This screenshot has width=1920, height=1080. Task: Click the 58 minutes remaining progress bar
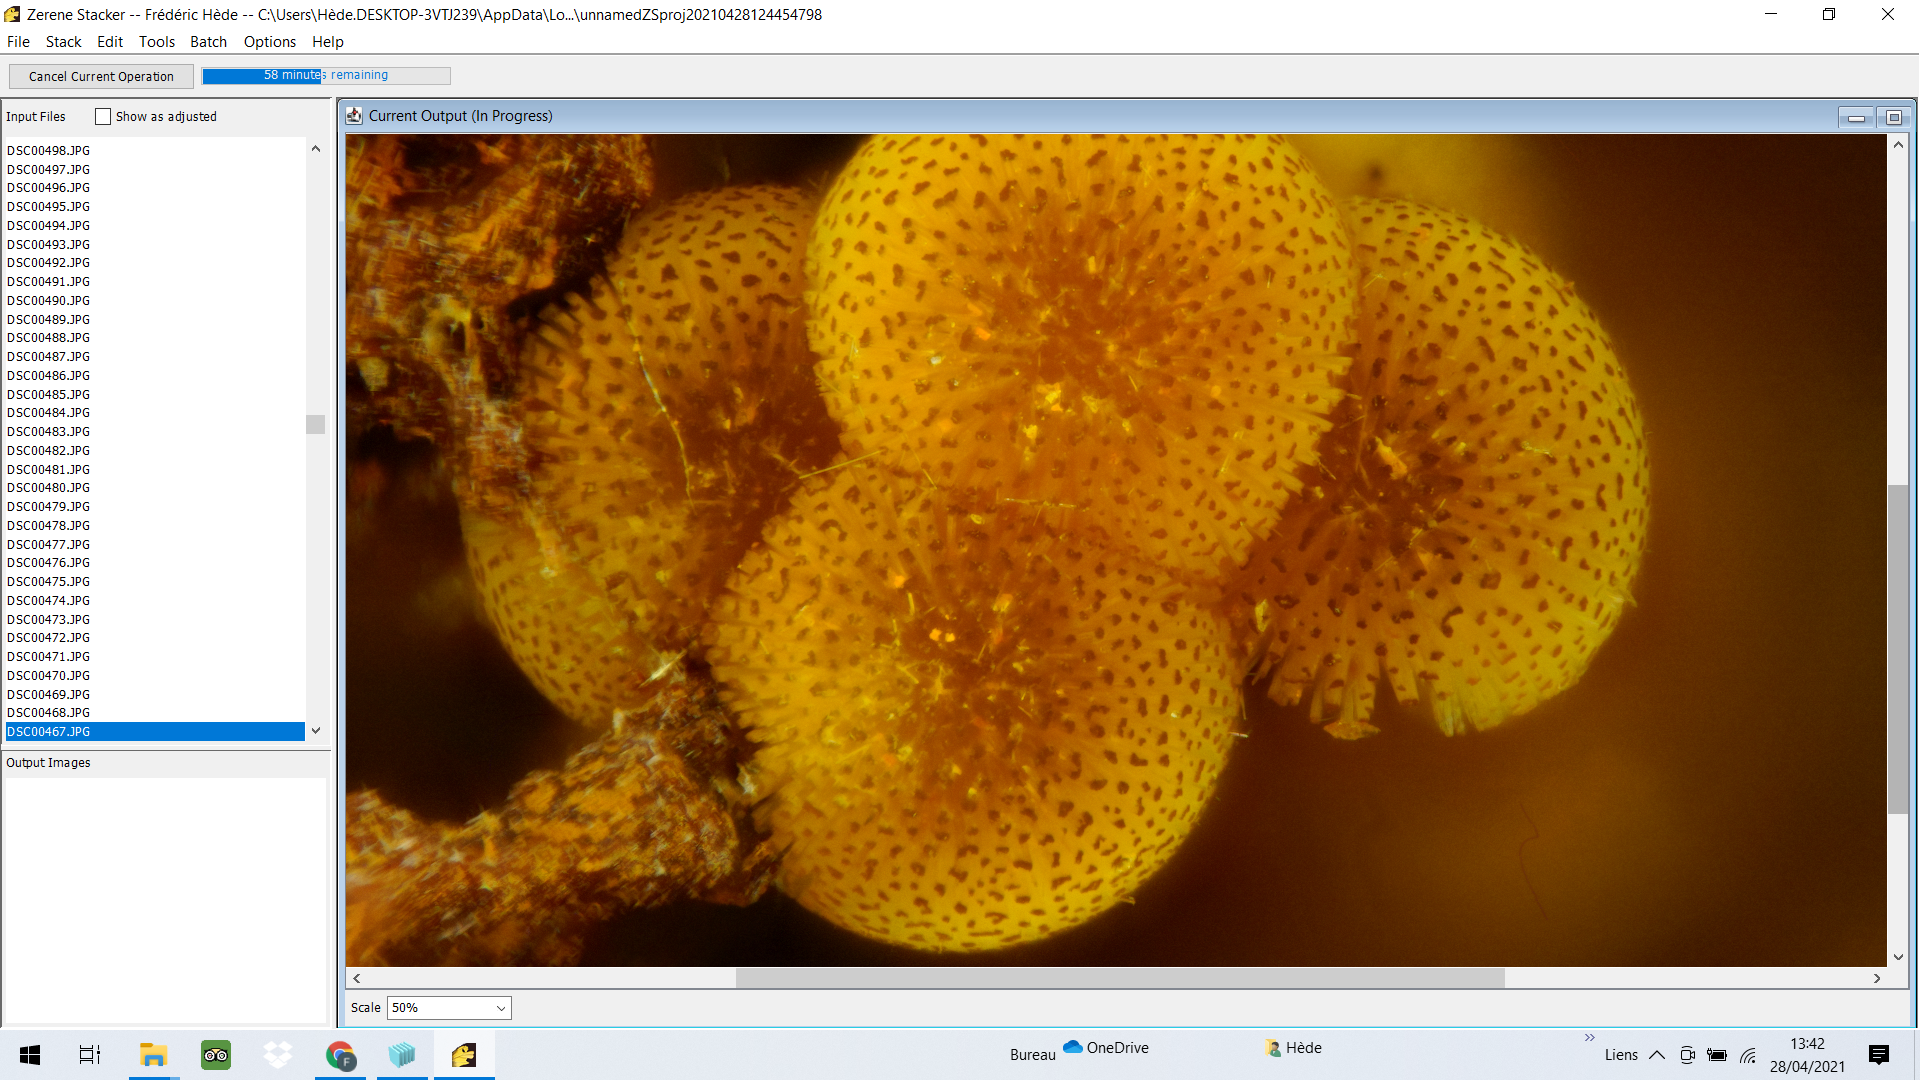tap(326, 75)
